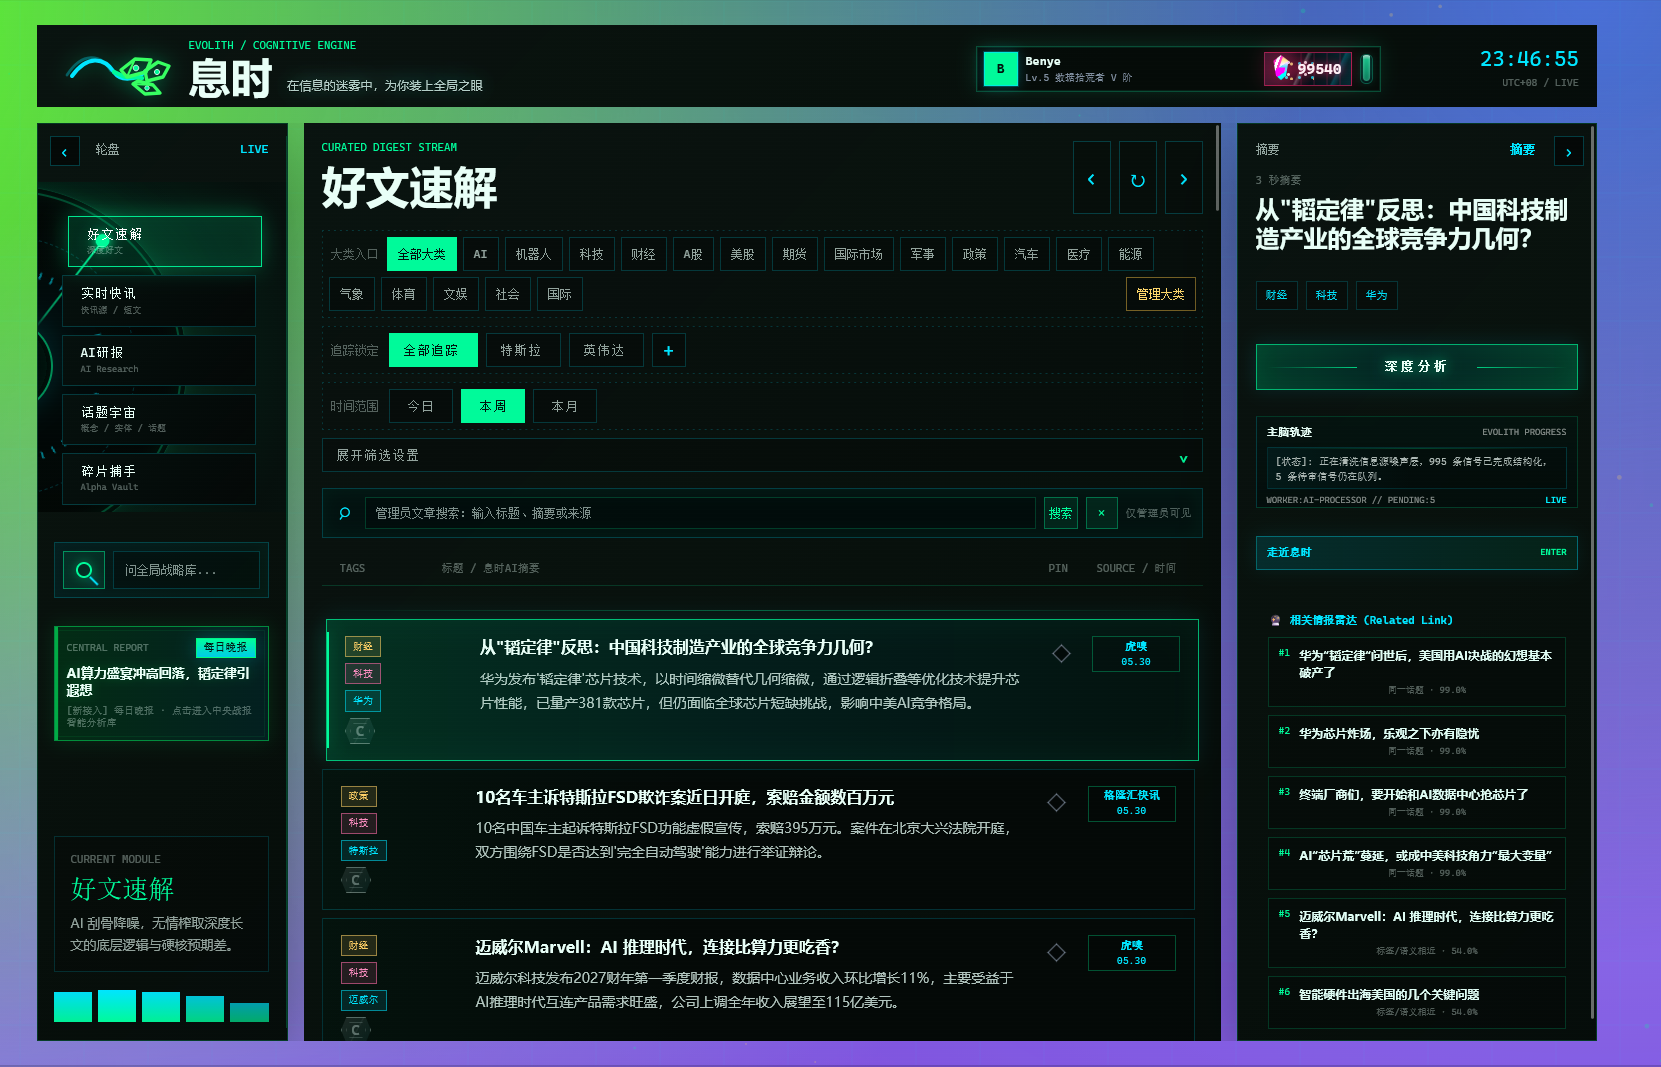Pin the Marvell article diamond icon

1056,952
